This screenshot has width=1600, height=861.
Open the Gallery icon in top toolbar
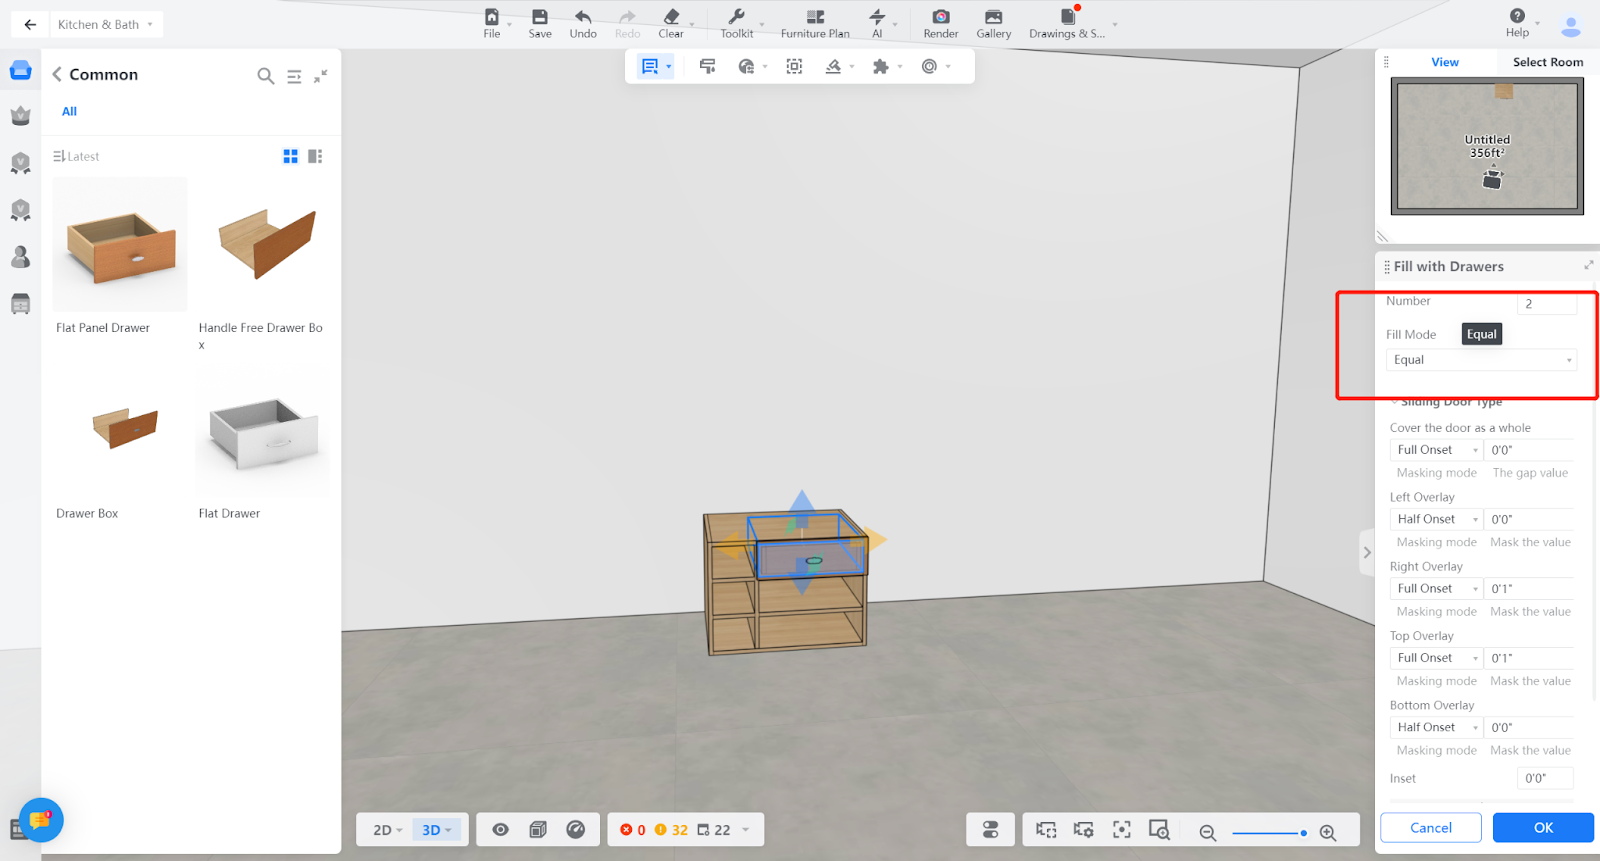(993, 17)
